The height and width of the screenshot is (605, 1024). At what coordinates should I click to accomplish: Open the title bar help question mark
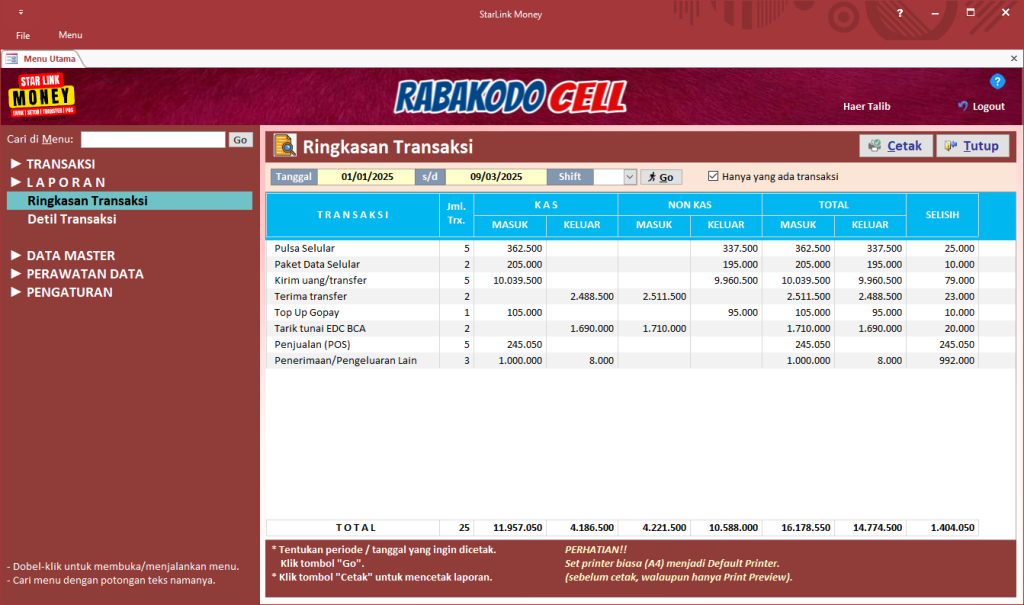(x=899, y=13)
